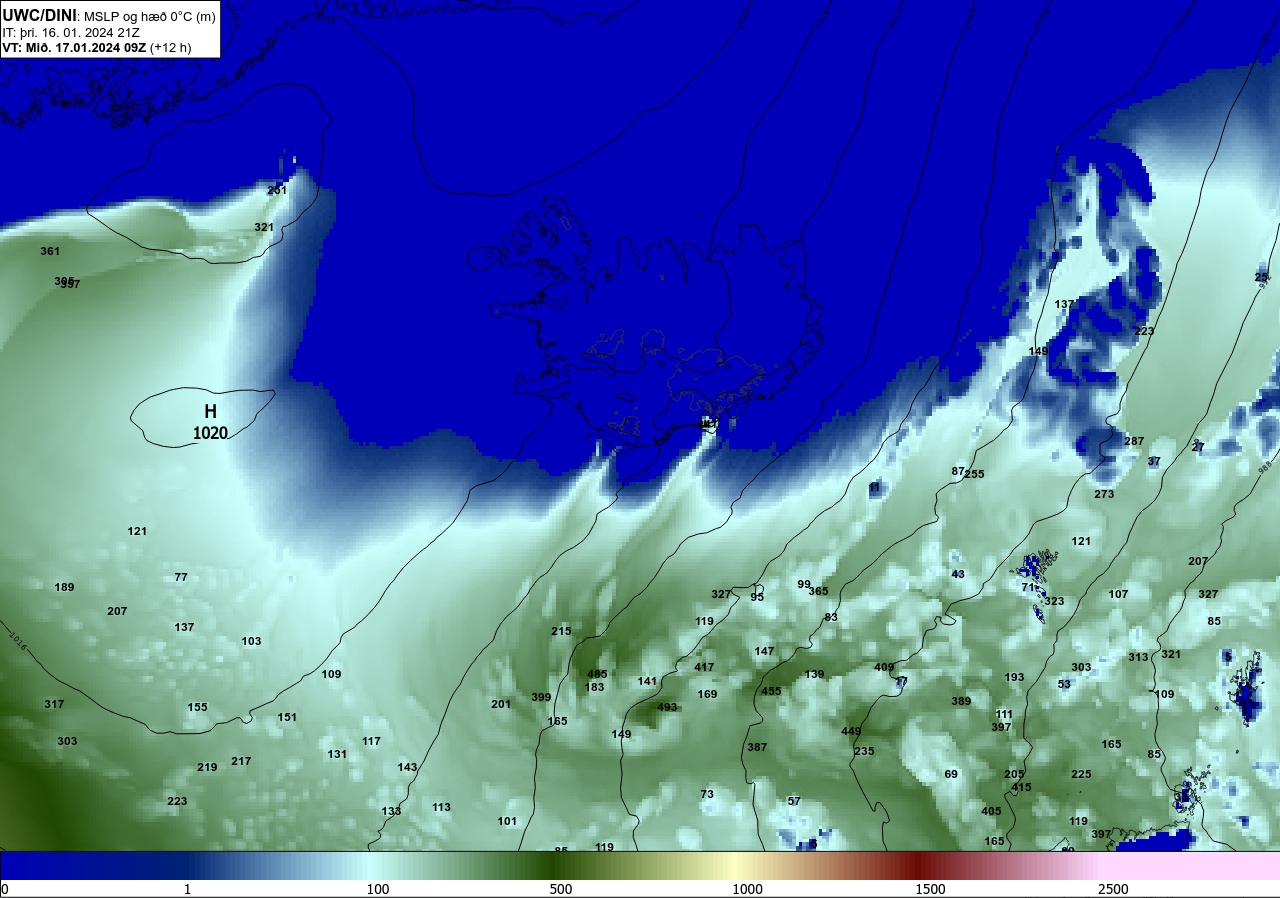The height and width of the screenshot is (898, 1280).
Task: Click the height value 361
Action: pyautogui.click(x=50, y=251)
